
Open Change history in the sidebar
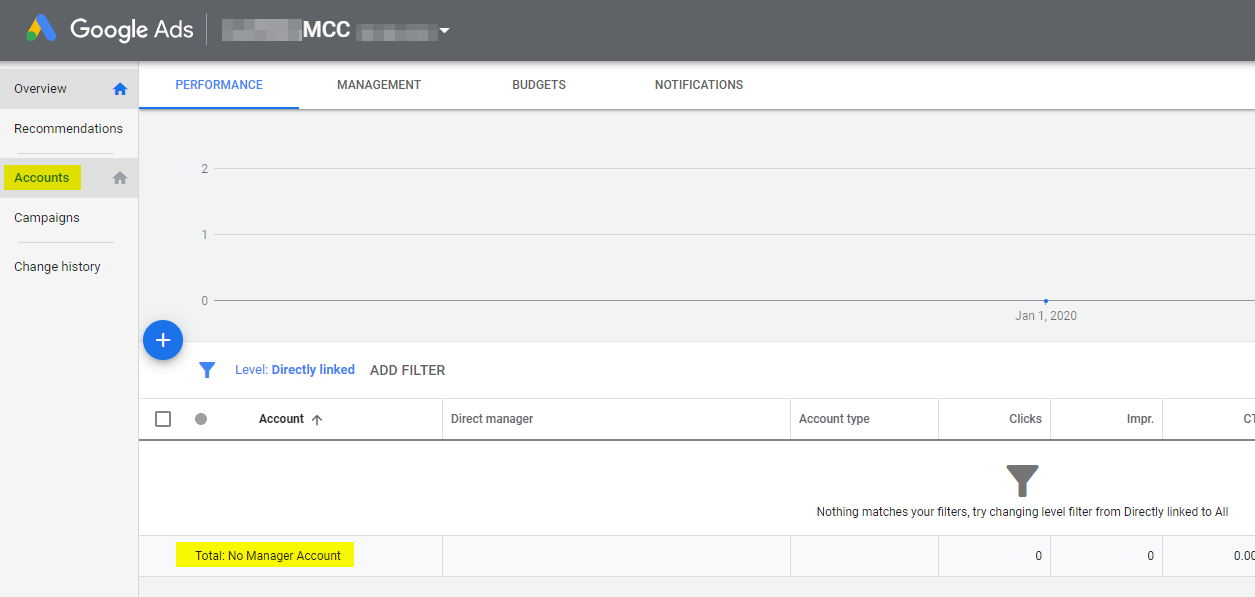tap(57, 267)
